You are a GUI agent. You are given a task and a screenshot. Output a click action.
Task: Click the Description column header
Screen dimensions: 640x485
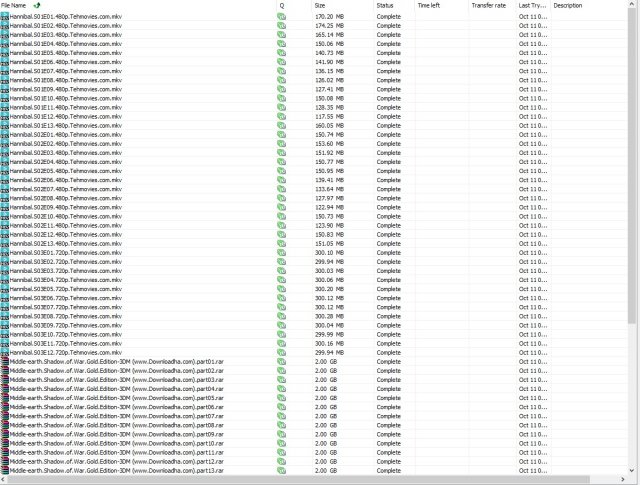point(568,6)
